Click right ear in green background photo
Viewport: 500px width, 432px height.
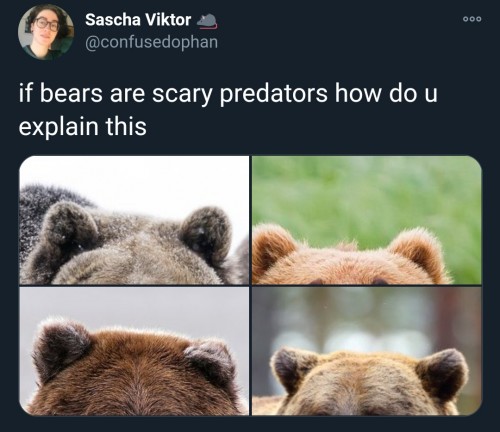[x=418, y=252]
